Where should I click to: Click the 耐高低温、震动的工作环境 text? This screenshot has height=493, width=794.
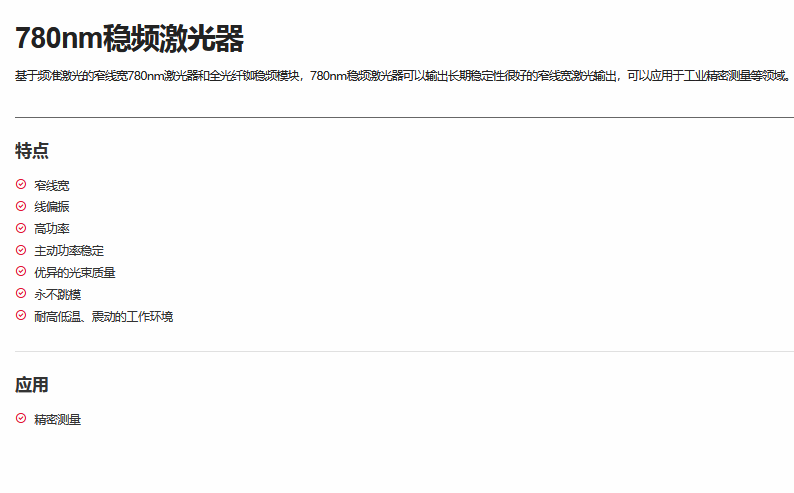tap(103, 317)
